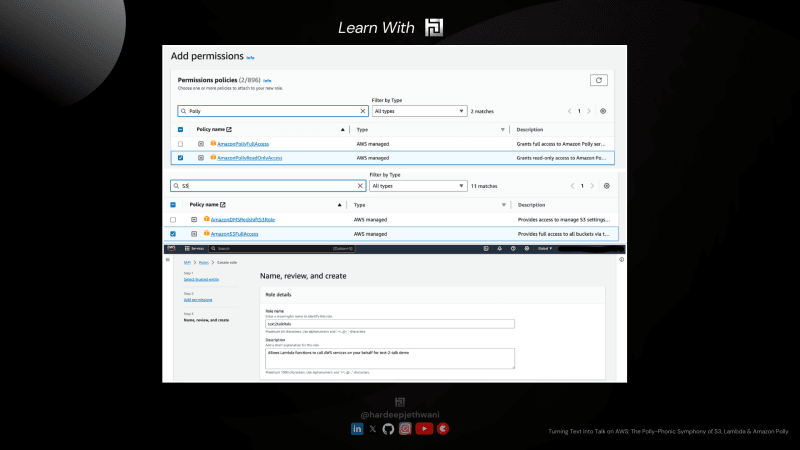Go to Step 1 Select trusted entity
800x450 pixels.
pyautogui.click(x=201, y=280)
